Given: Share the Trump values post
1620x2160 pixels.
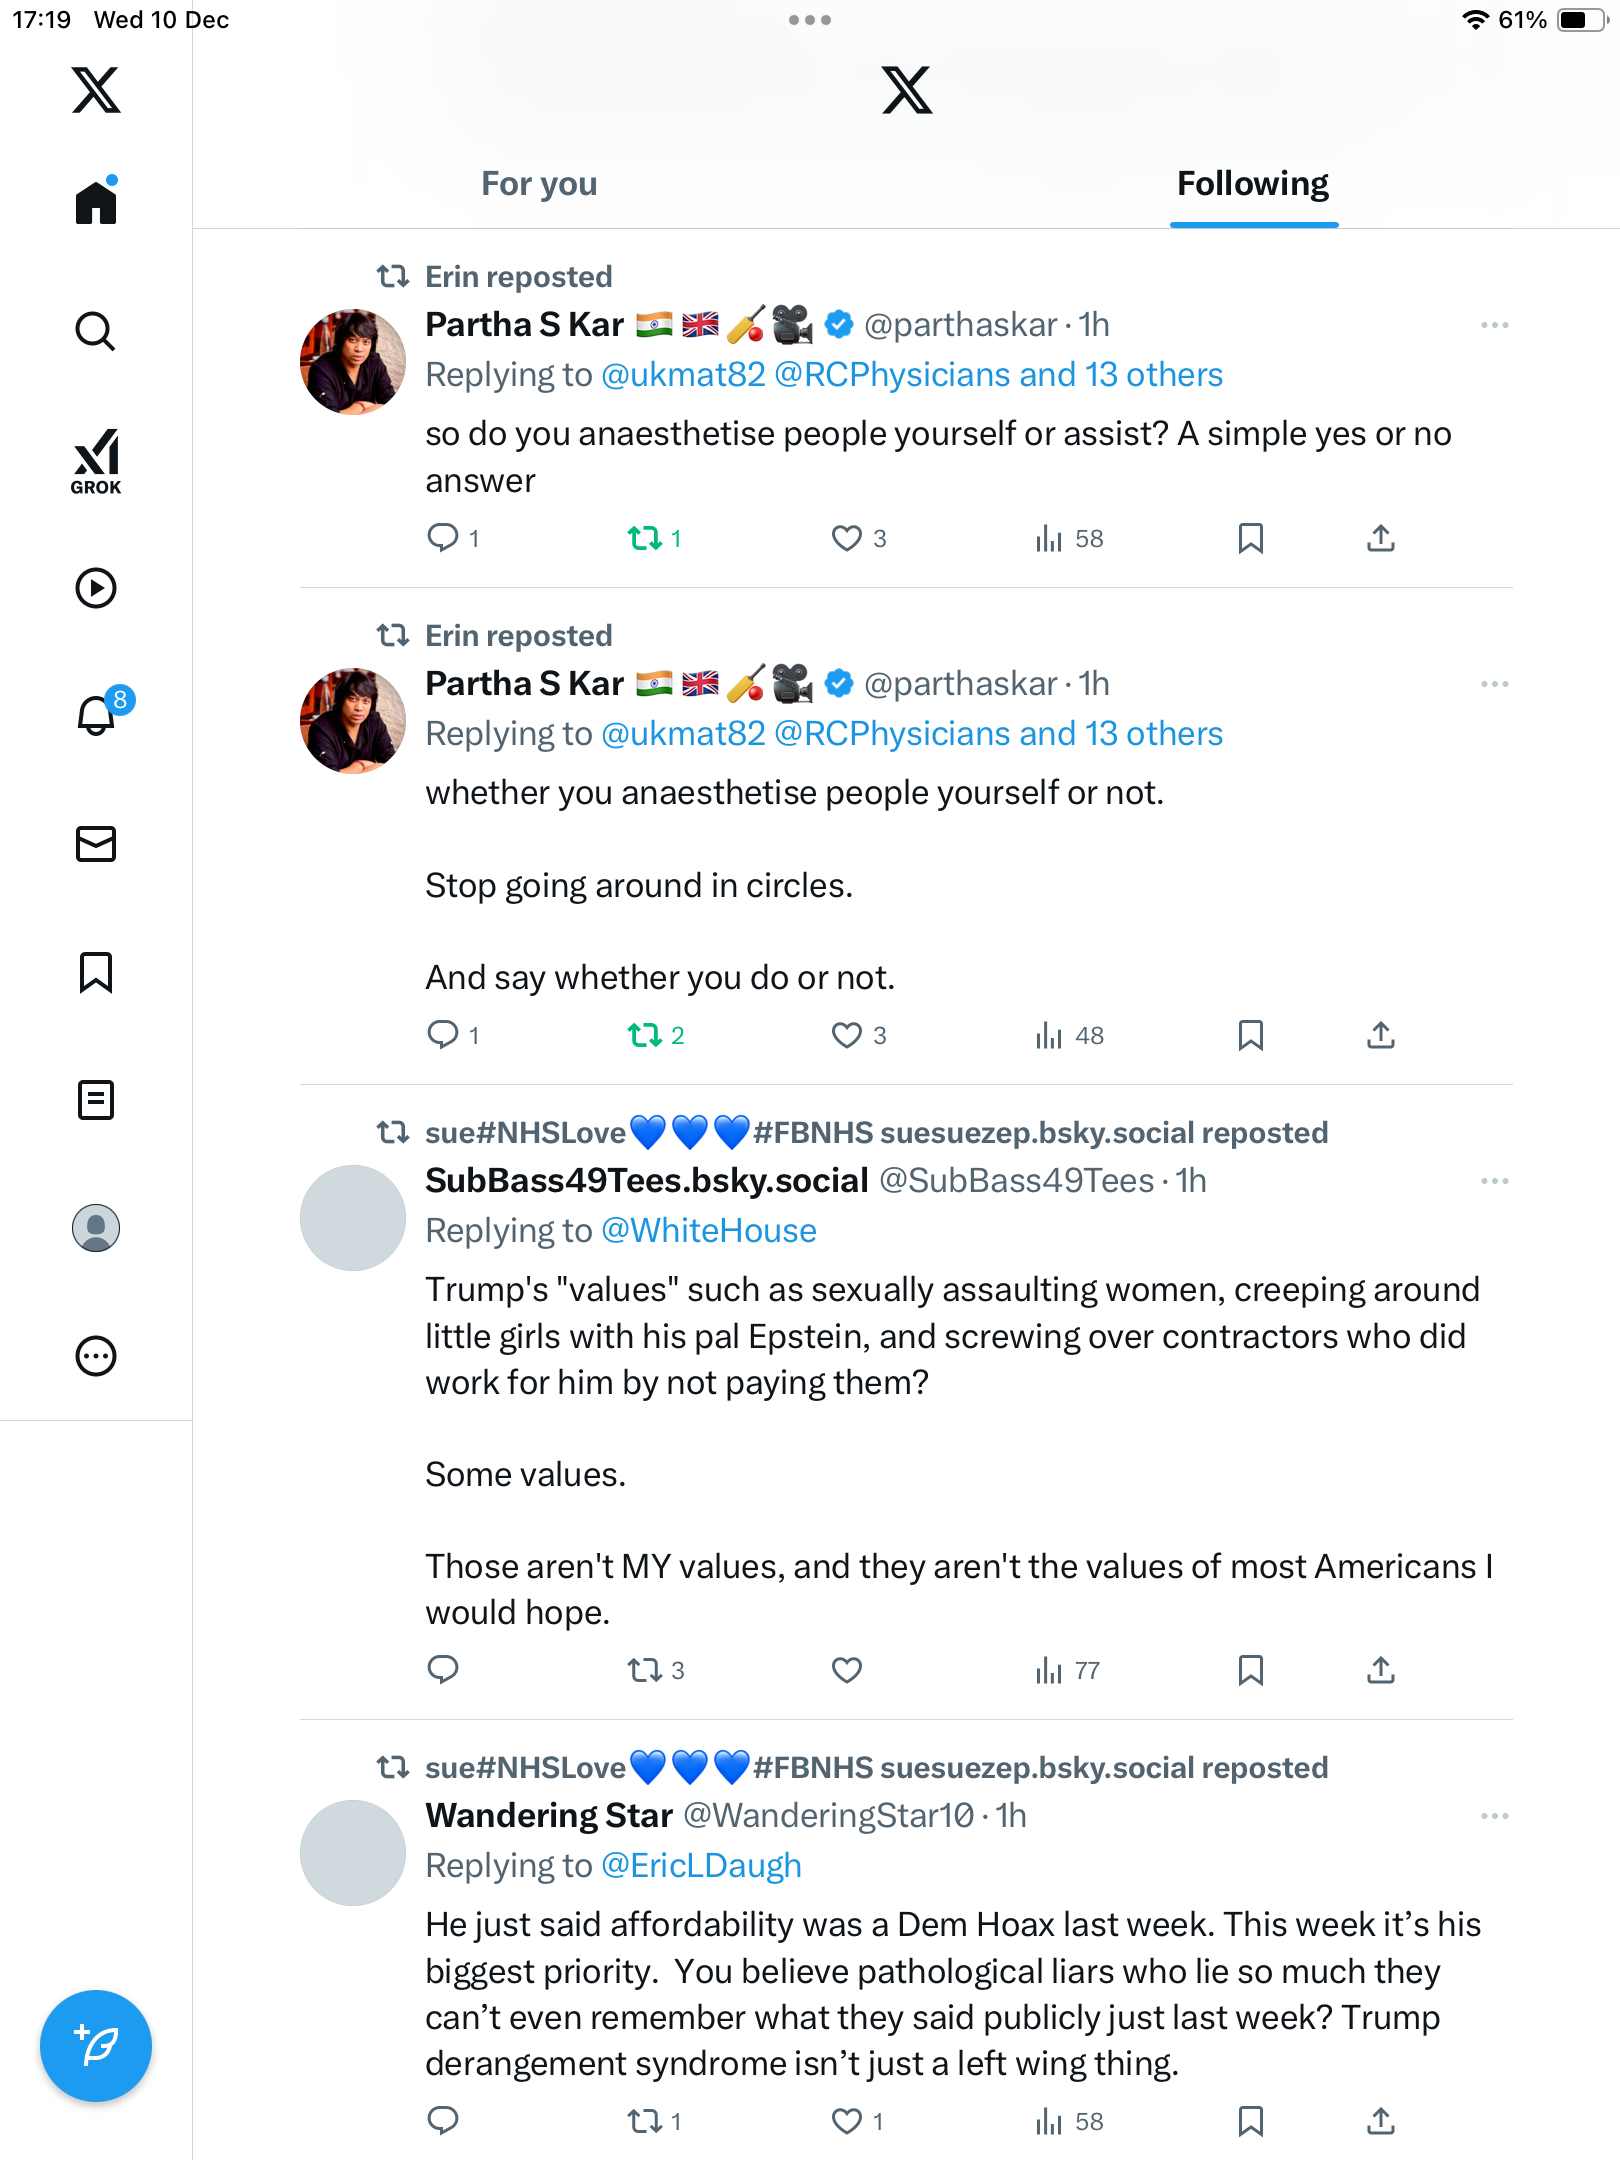Looking at the screenshot, I should click(1380, 1670).
